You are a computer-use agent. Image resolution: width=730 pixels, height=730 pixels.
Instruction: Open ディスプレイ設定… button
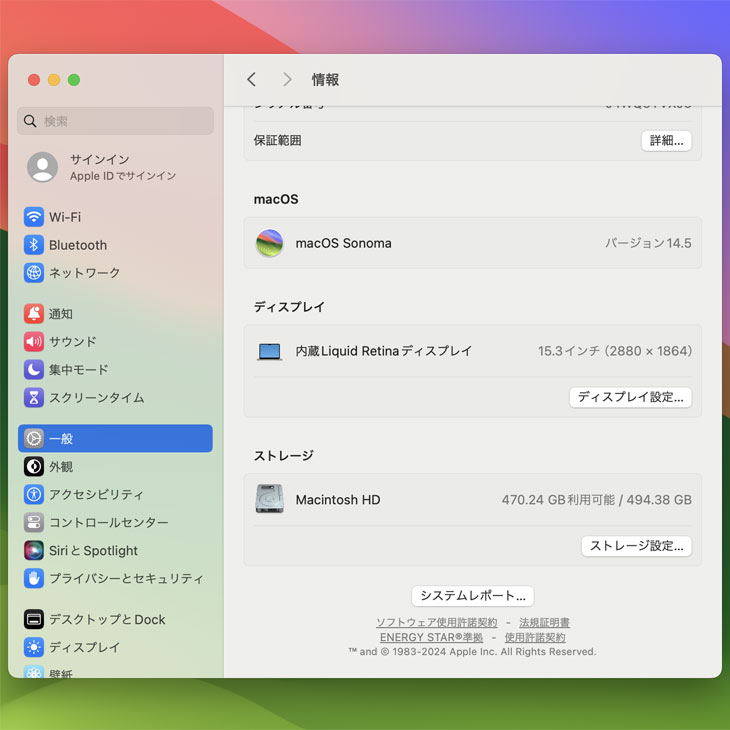(x=630, y=397)
